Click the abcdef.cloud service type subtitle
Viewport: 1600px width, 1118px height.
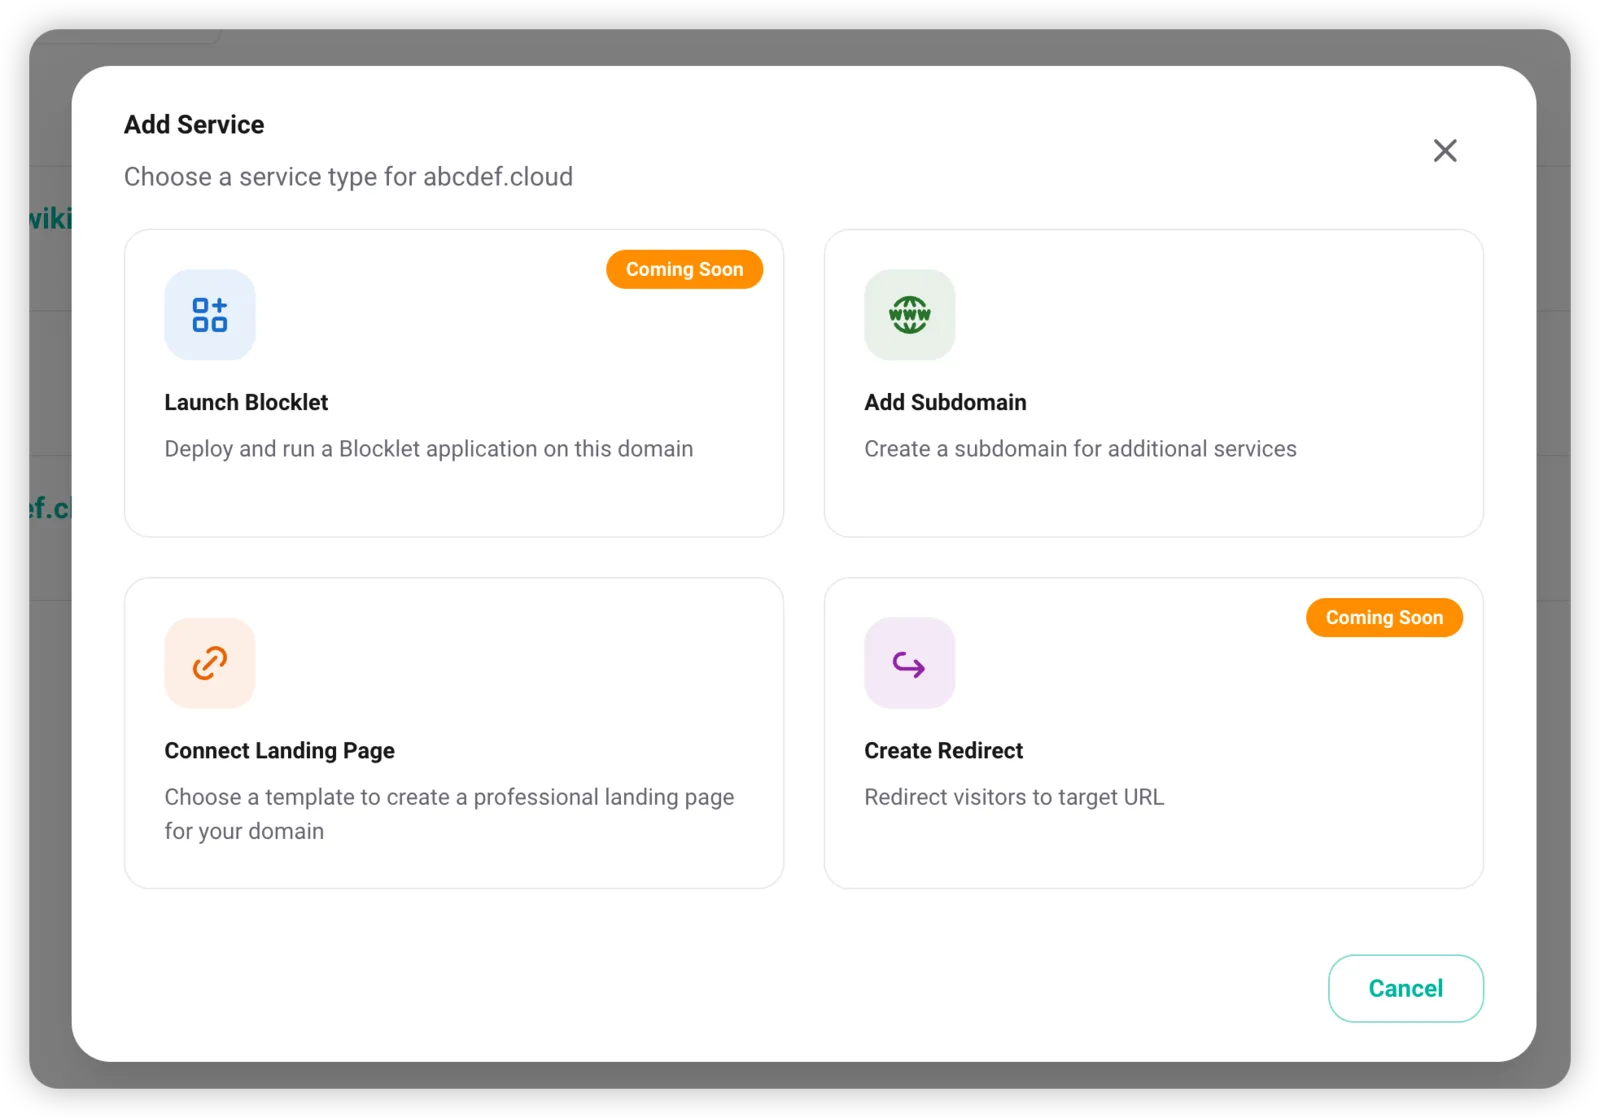pyautogui.click(x=349, y=177)
